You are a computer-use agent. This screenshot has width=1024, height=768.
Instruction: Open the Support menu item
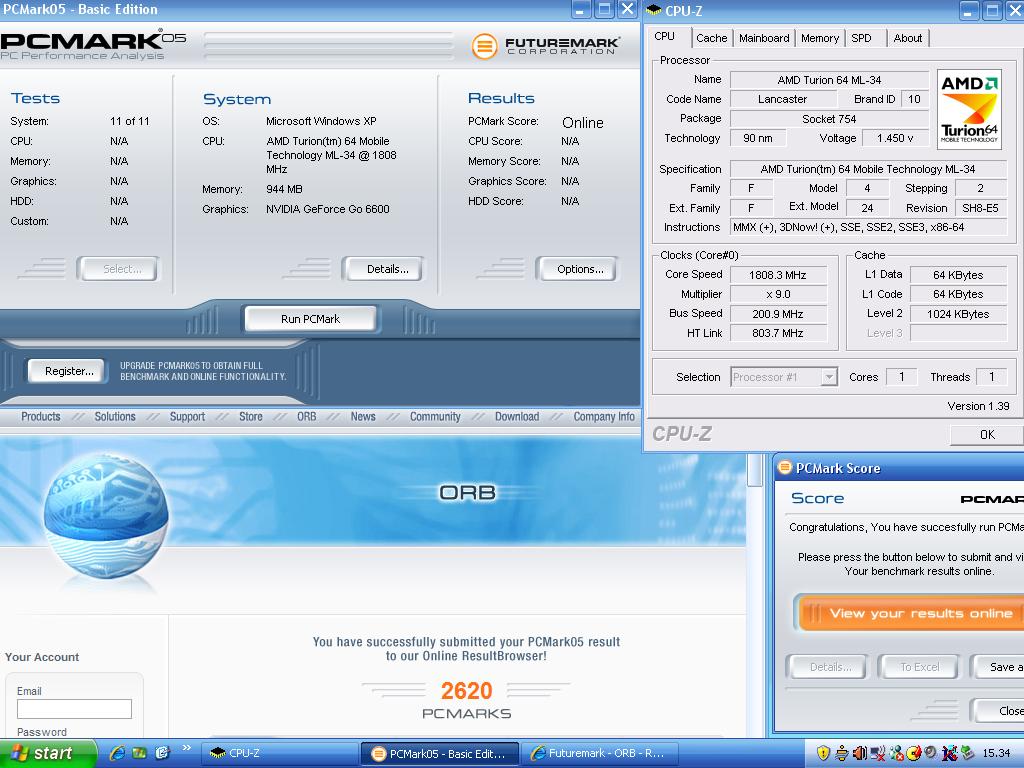pyautogui.click(x=187, y=417)
